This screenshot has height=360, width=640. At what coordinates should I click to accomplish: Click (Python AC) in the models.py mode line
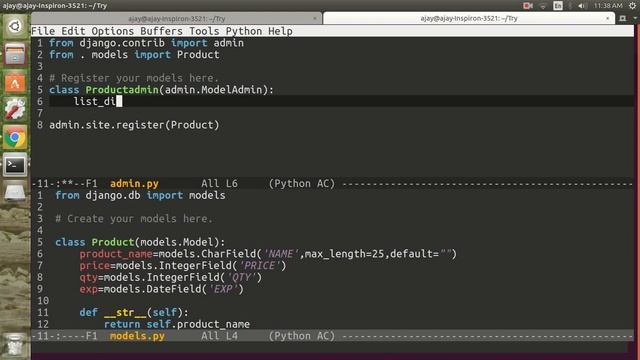click(x=302, y=336)
